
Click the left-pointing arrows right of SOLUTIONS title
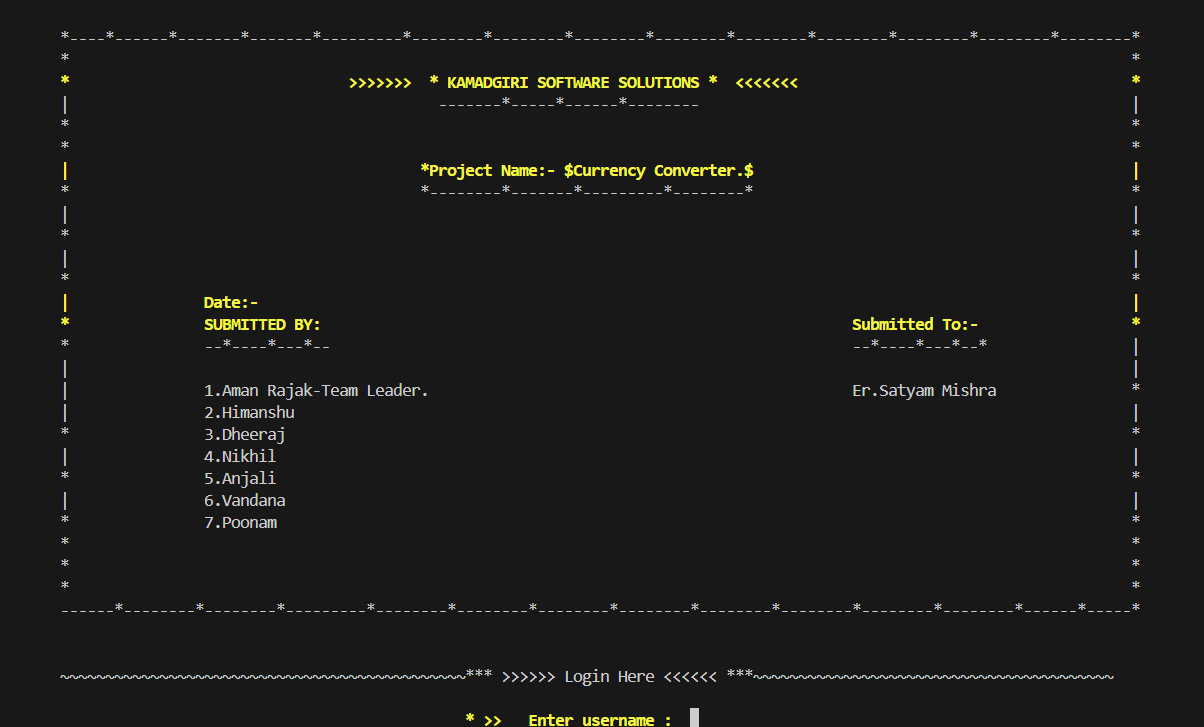767,83
